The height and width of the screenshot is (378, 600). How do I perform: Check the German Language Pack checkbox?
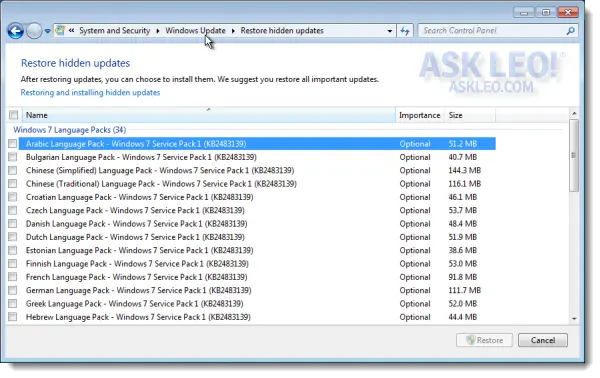point(13,290)
